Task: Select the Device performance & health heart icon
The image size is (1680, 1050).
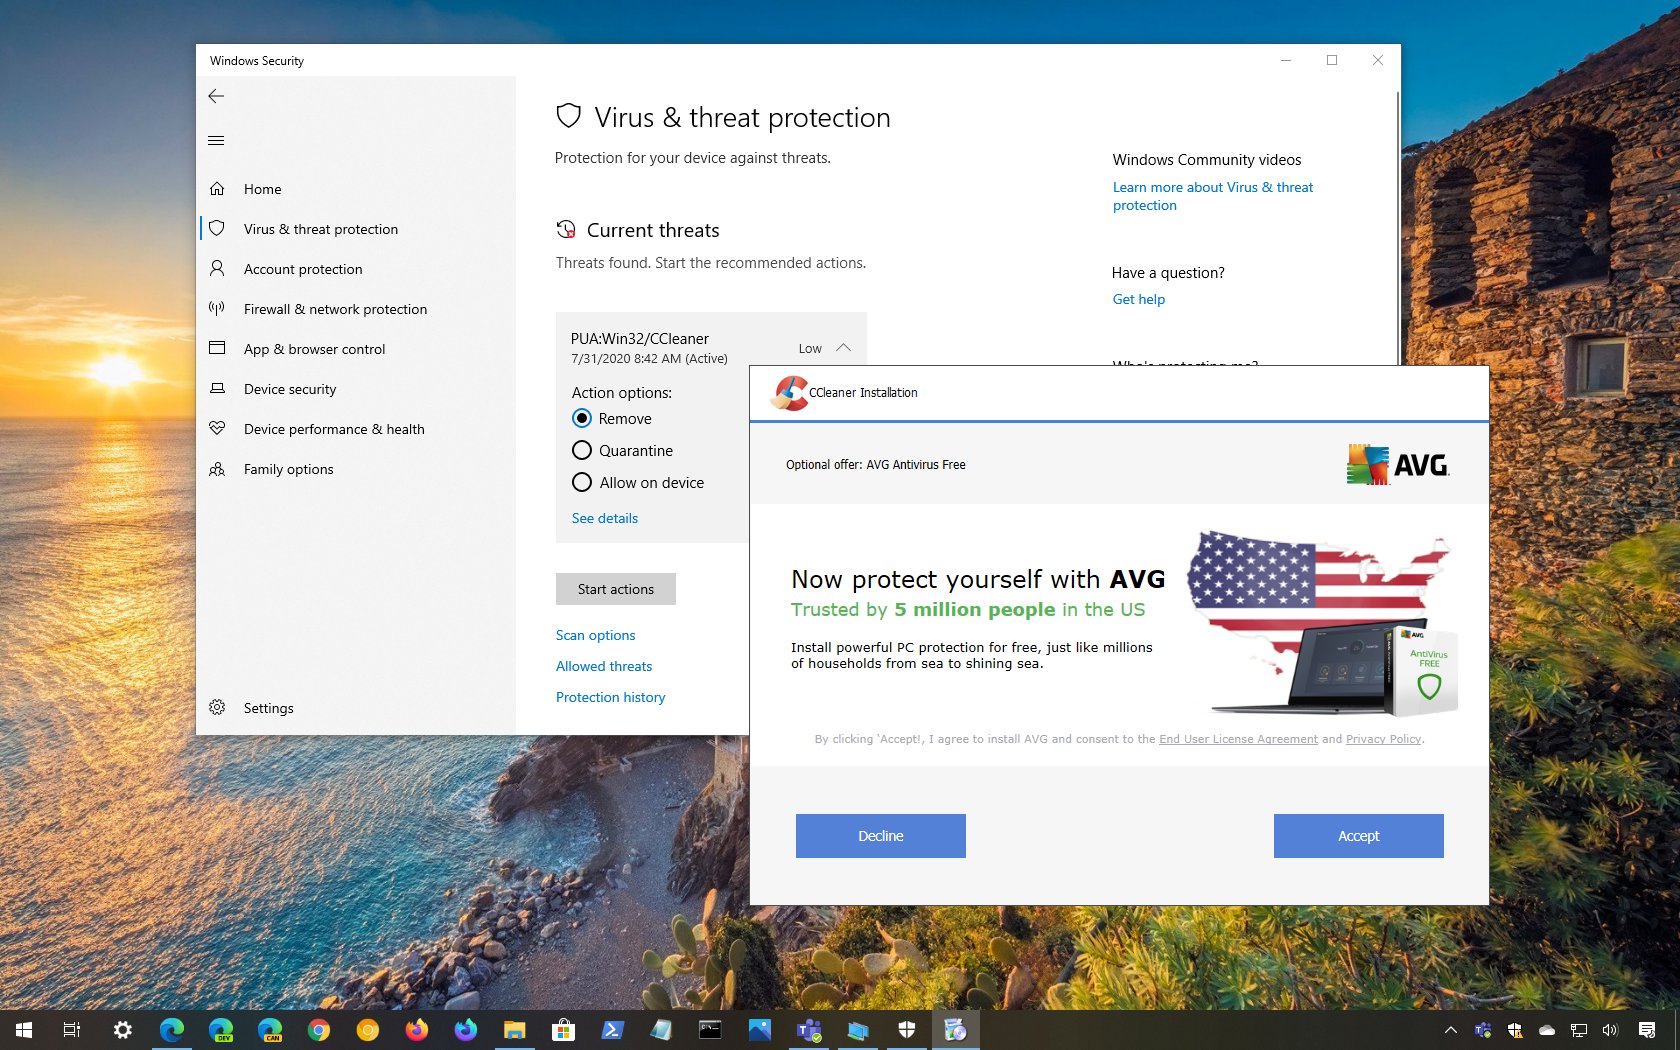Action: click(217, 428)
